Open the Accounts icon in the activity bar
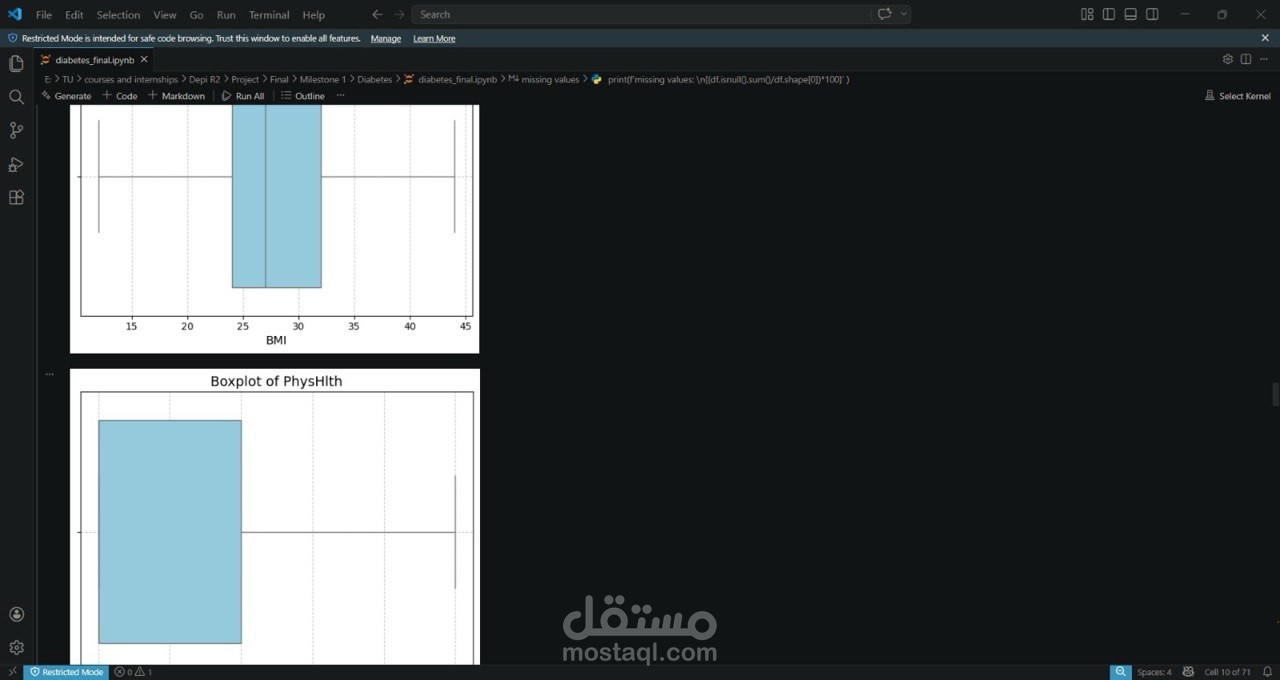Viewport: 1280px width, 680px height. (15, 613)
